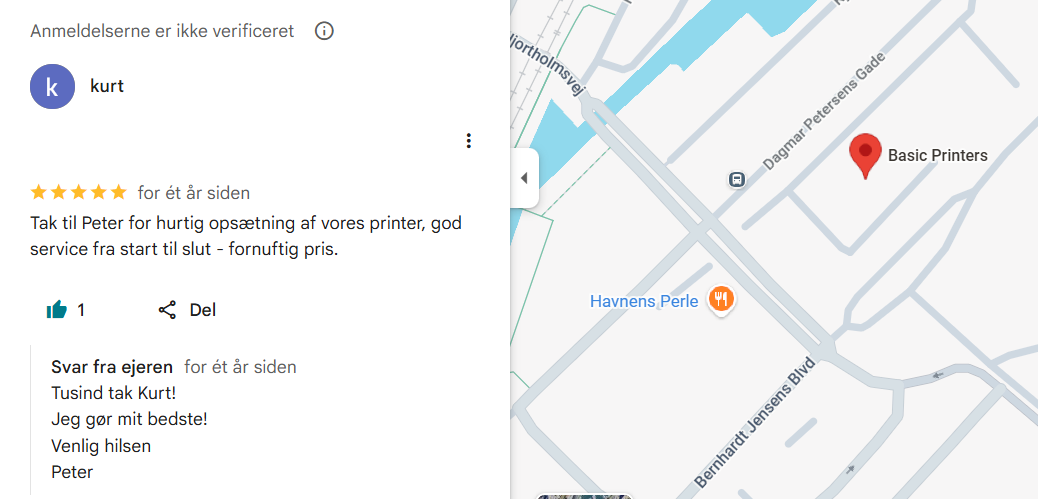
Task: Open kurt's round profile avatar
Action: pyautogui.click(x=52, y=87)
